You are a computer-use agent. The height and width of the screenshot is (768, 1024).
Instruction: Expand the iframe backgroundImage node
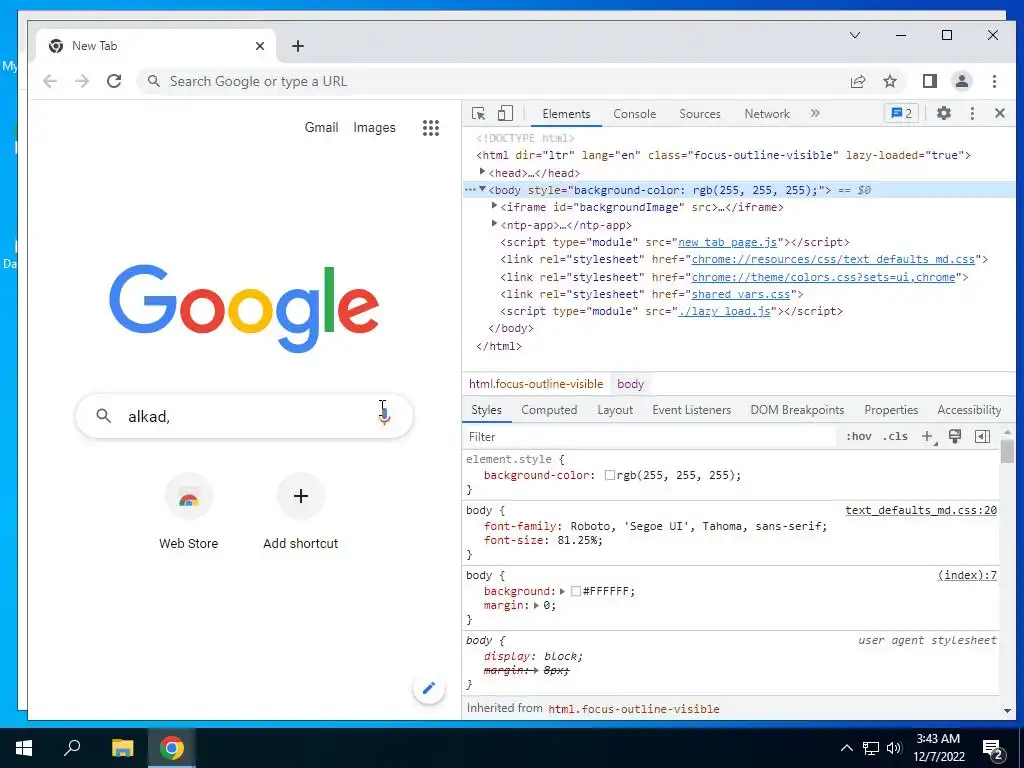[494, 206]
